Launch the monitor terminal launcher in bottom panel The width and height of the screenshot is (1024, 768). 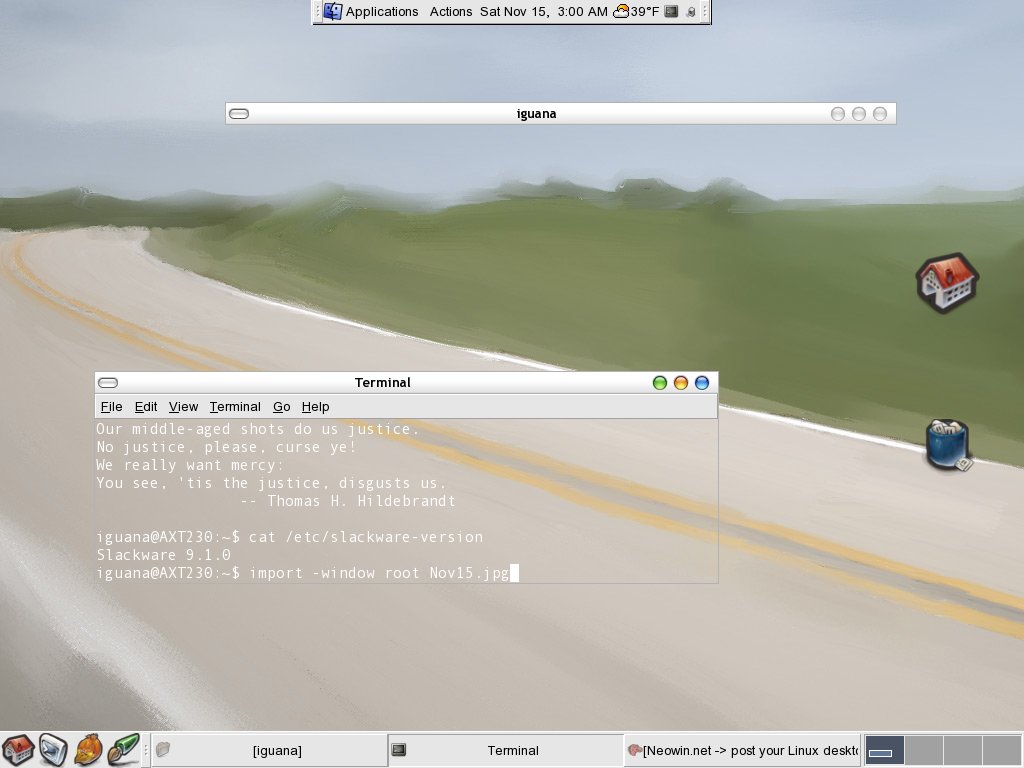[53, 750]
